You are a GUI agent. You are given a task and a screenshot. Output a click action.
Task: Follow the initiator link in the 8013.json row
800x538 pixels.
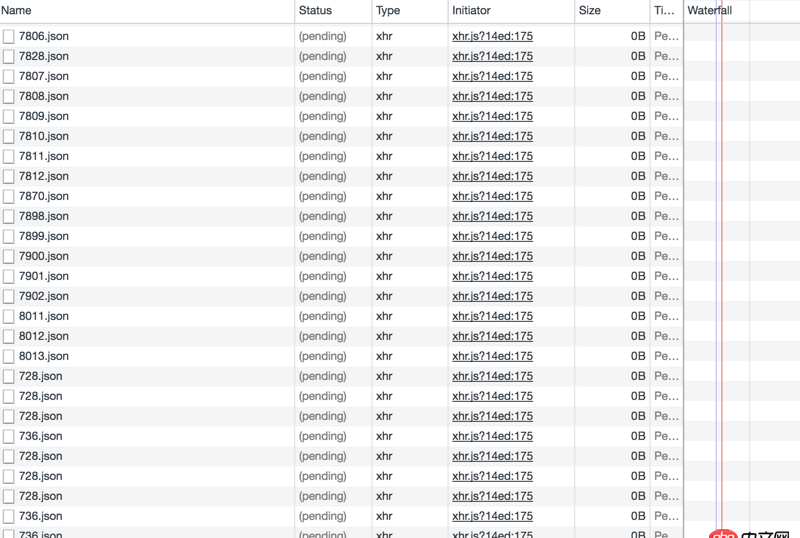point(492,356)
